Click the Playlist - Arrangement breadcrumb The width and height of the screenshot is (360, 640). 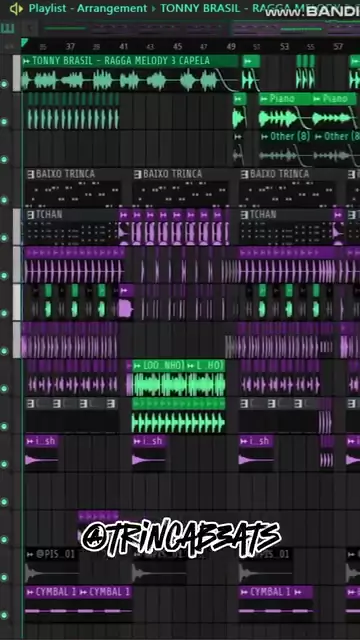coord(88,9)
